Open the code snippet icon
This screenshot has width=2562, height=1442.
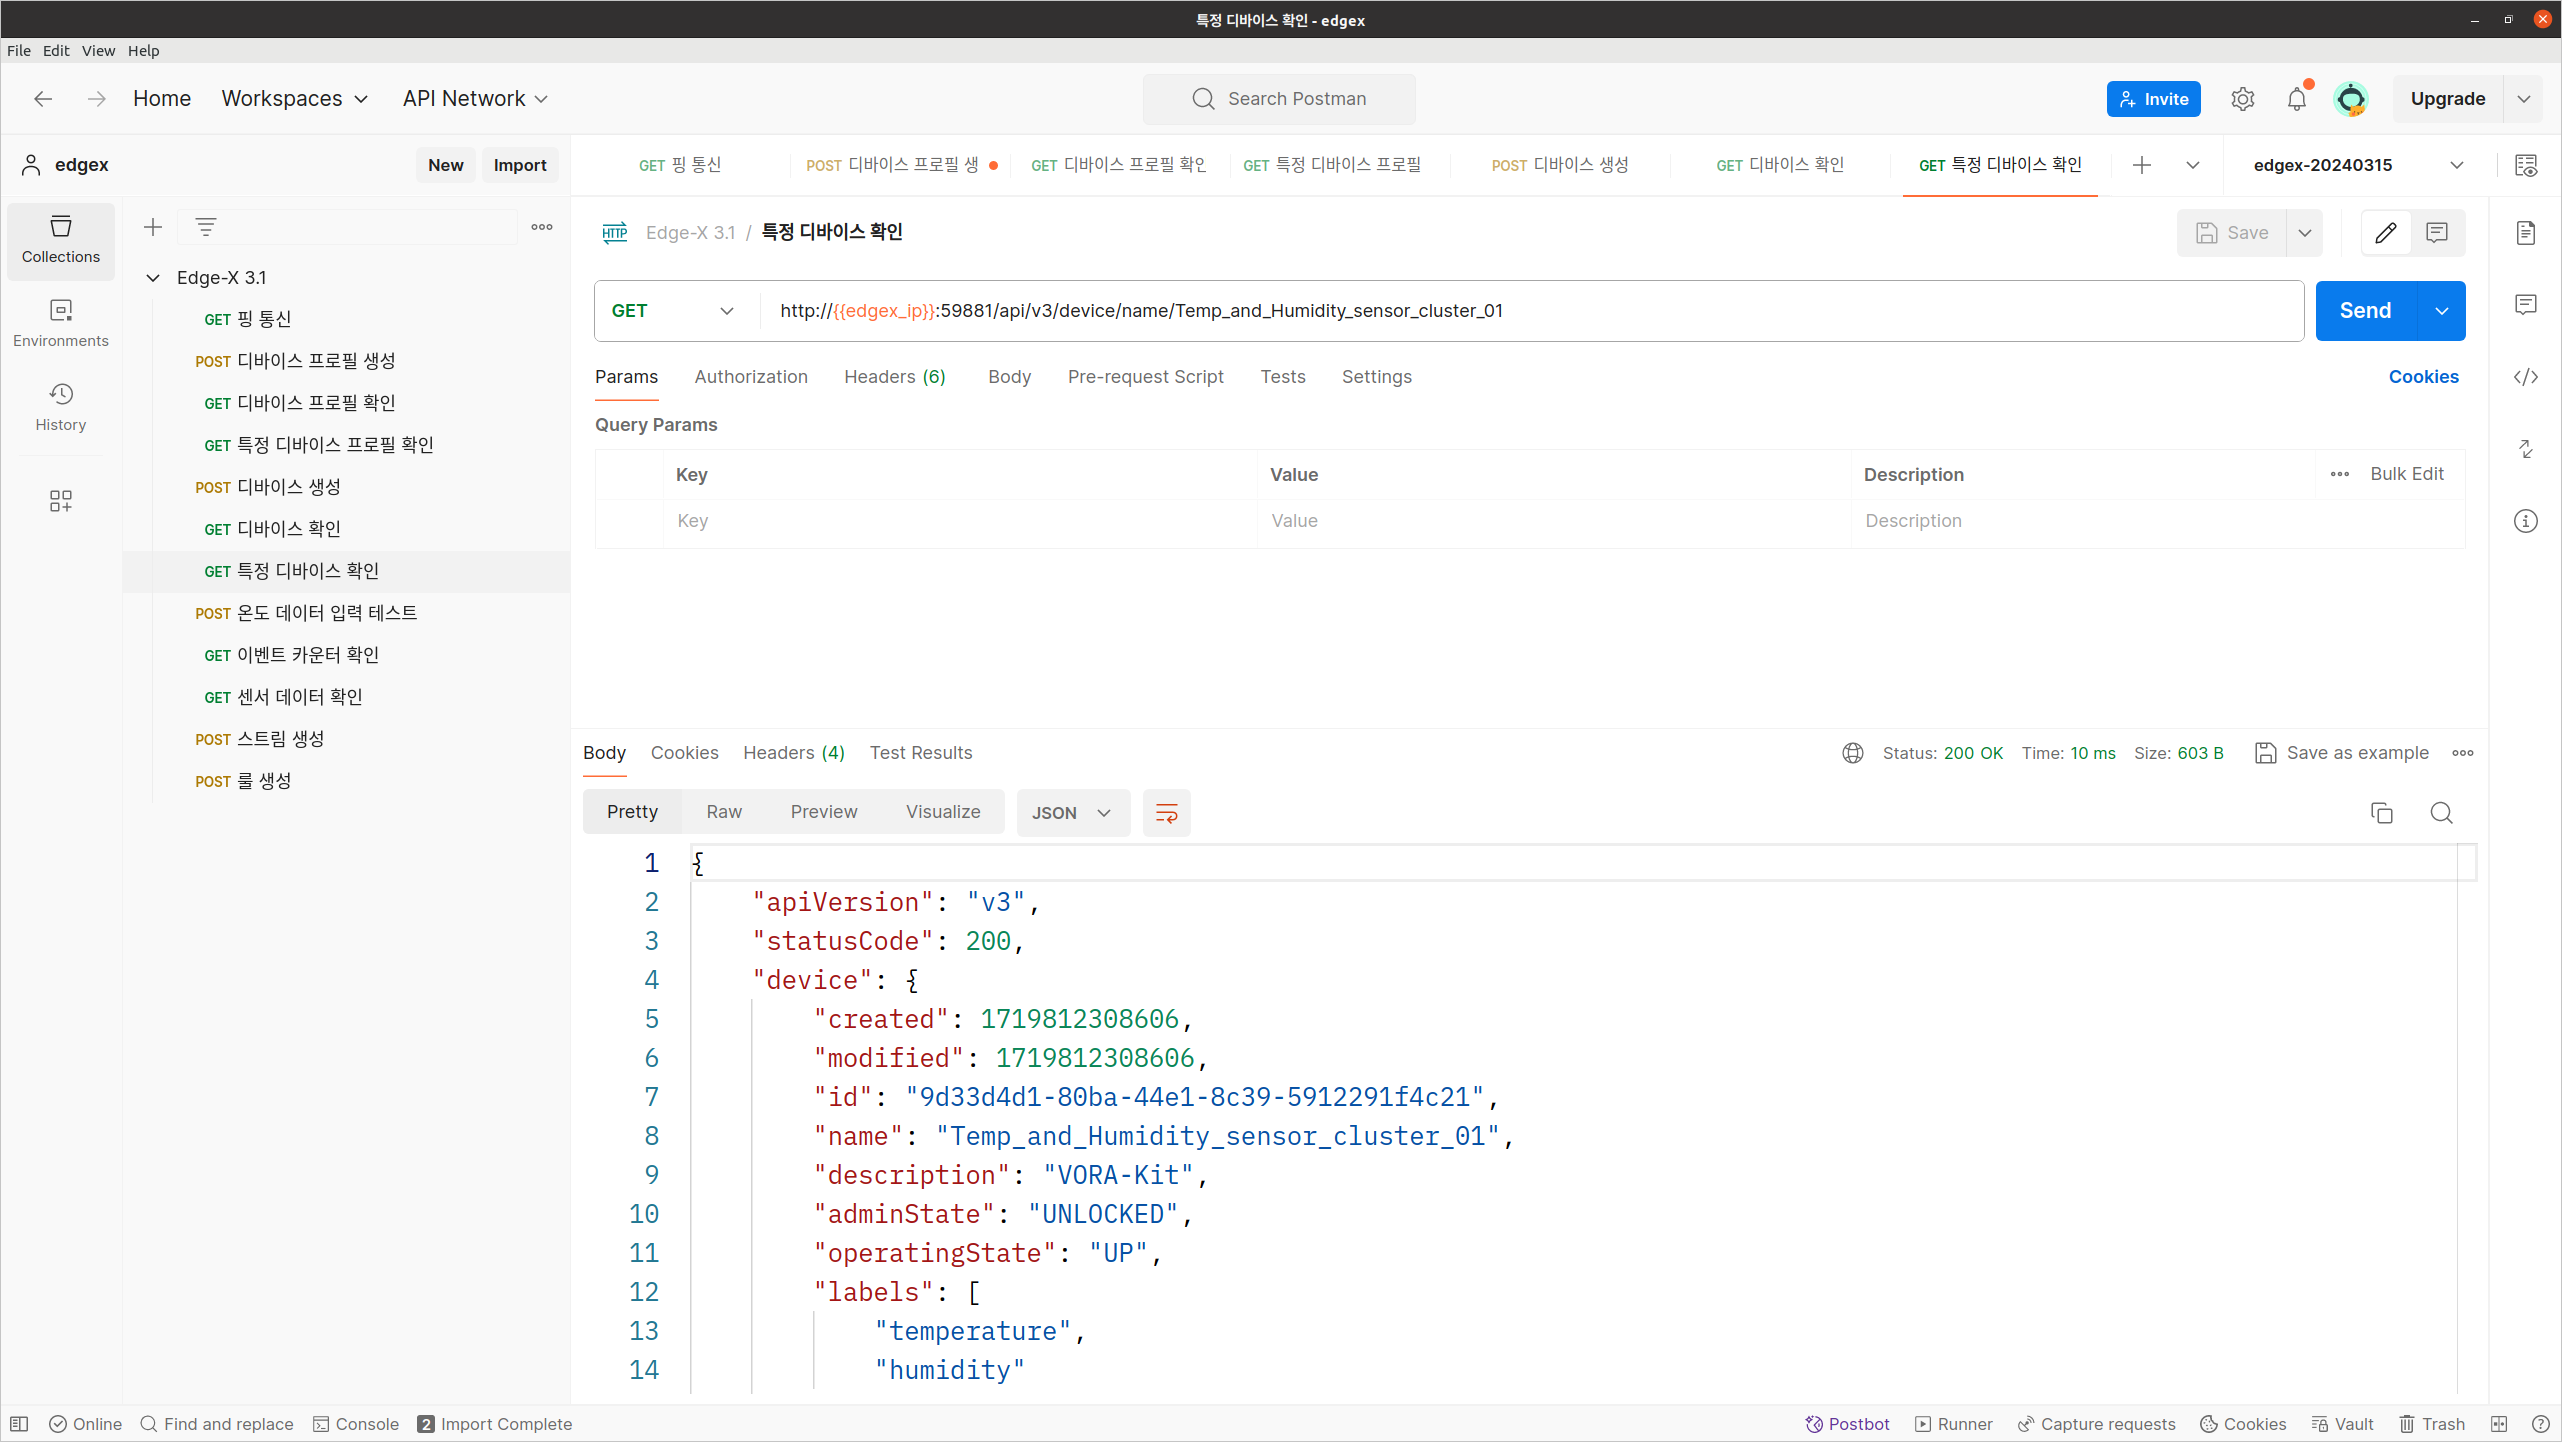pos(2526,377)
